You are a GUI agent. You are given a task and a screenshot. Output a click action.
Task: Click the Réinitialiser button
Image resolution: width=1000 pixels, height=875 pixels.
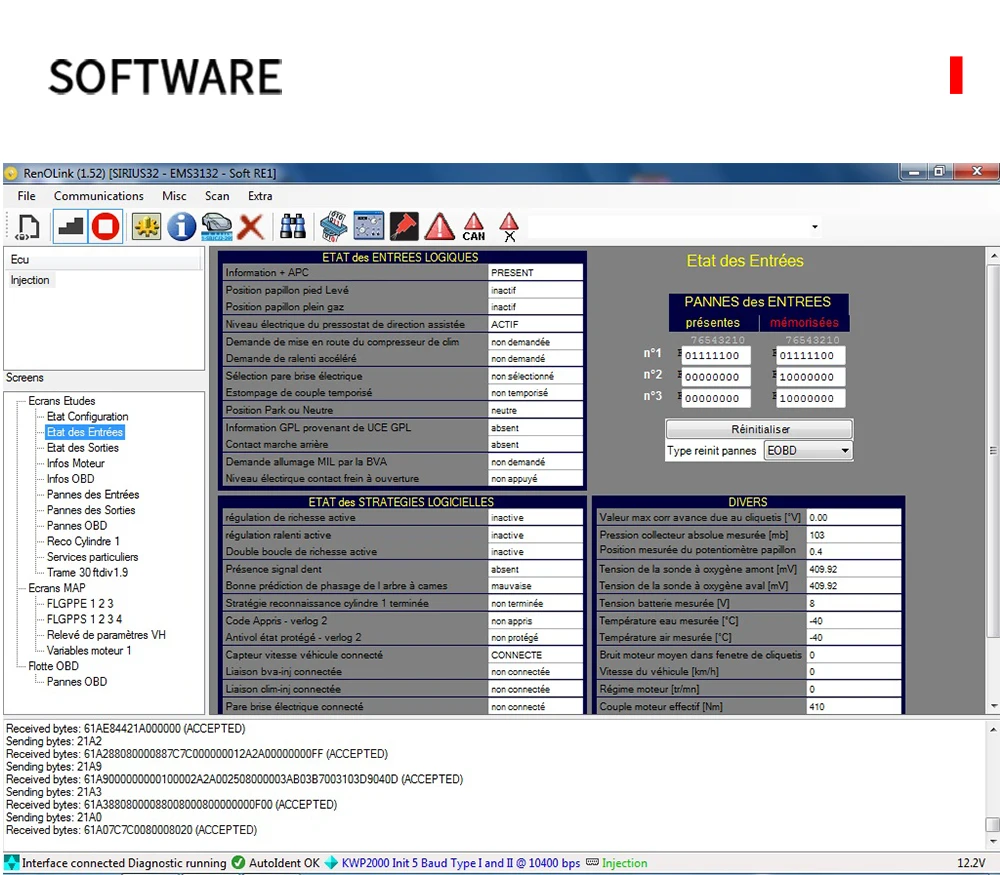760,429
